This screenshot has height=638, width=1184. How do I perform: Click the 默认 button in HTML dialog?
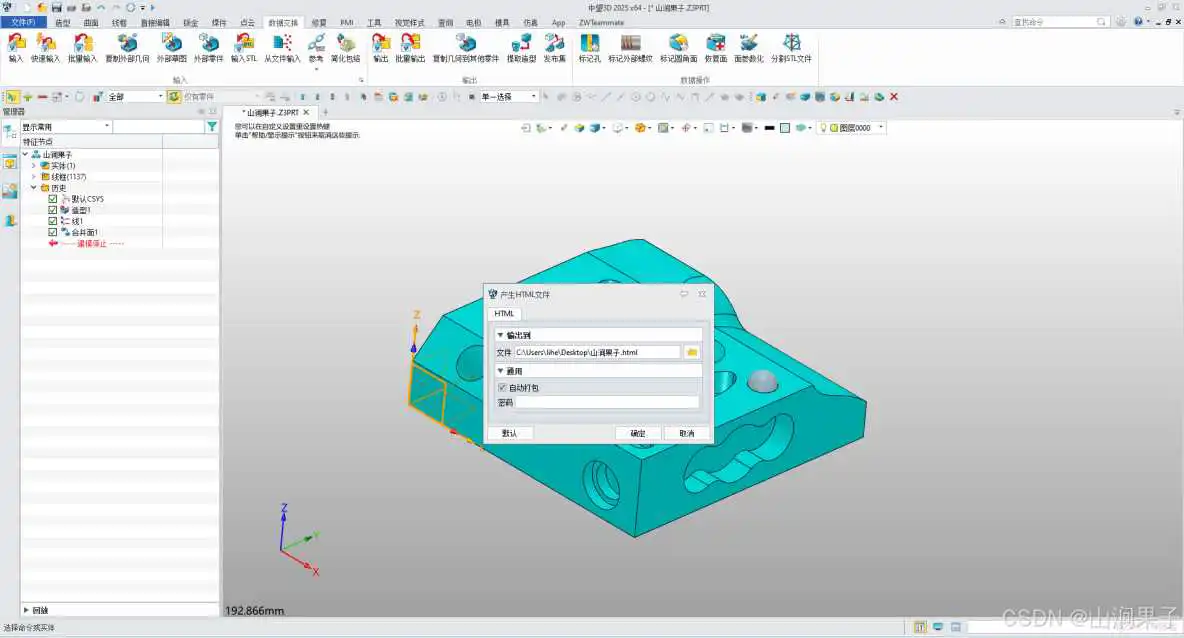point(510,433)
